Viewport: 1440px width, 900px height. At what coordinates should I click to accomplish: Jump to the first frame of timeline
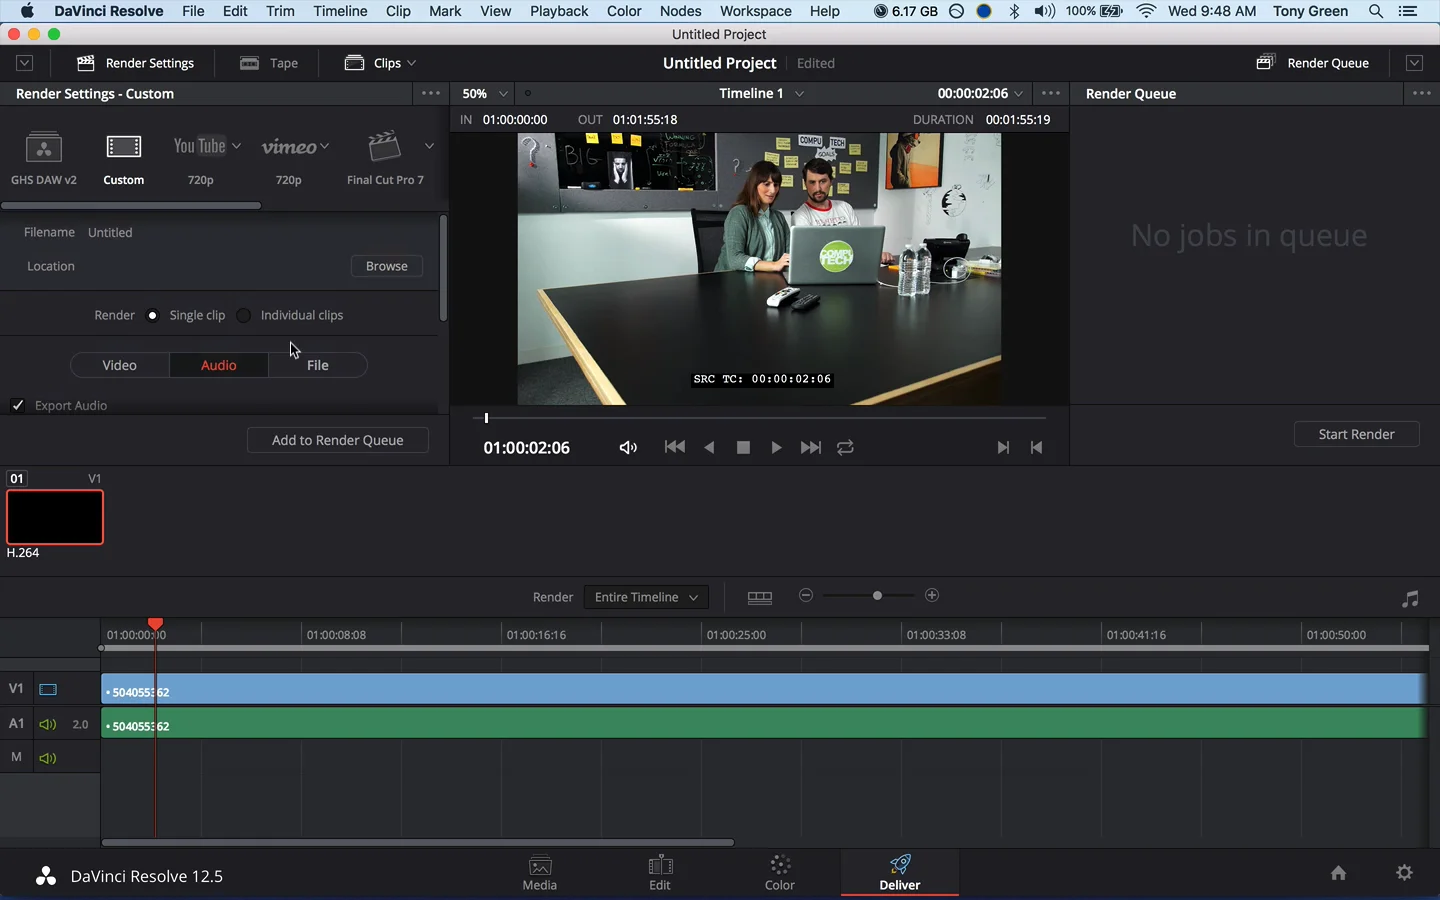pos(675,448)
